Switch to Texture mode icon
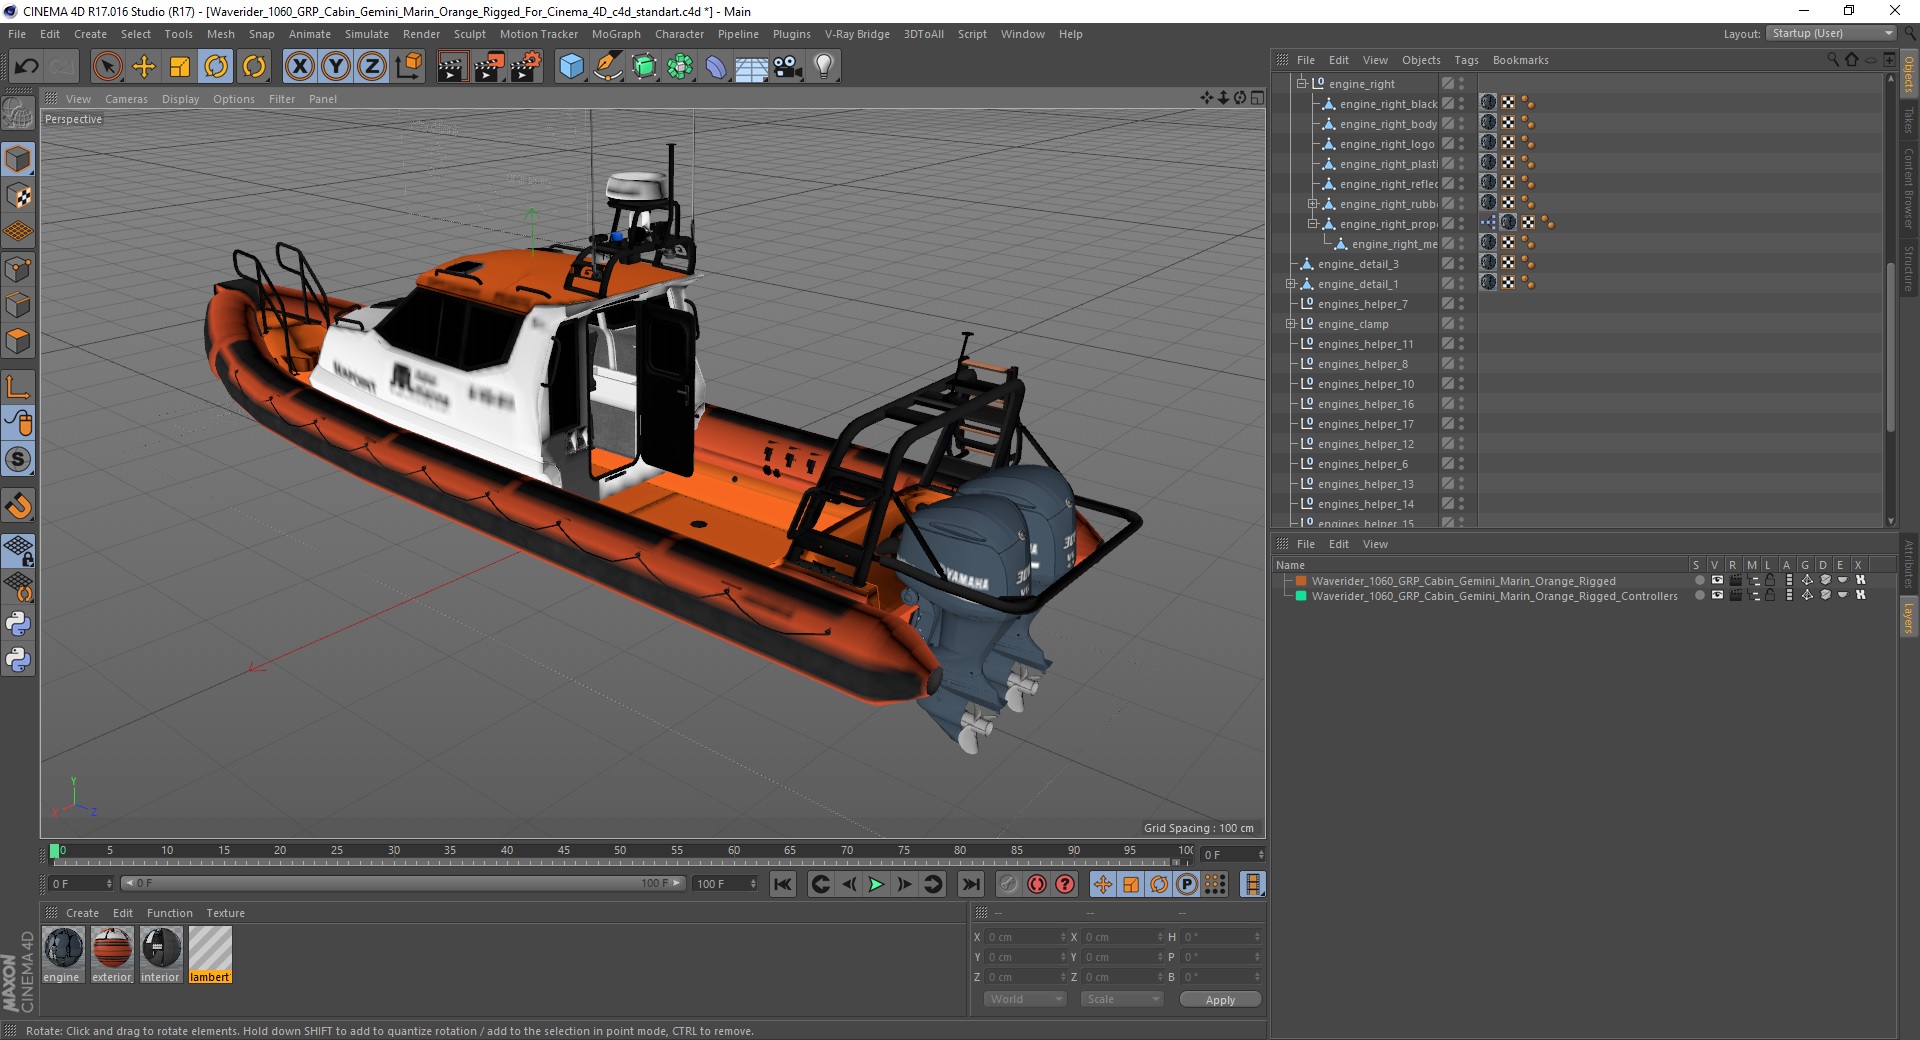Viewport: 1920px width, 1040px height. pyautogui.click(x=18, y=196)
